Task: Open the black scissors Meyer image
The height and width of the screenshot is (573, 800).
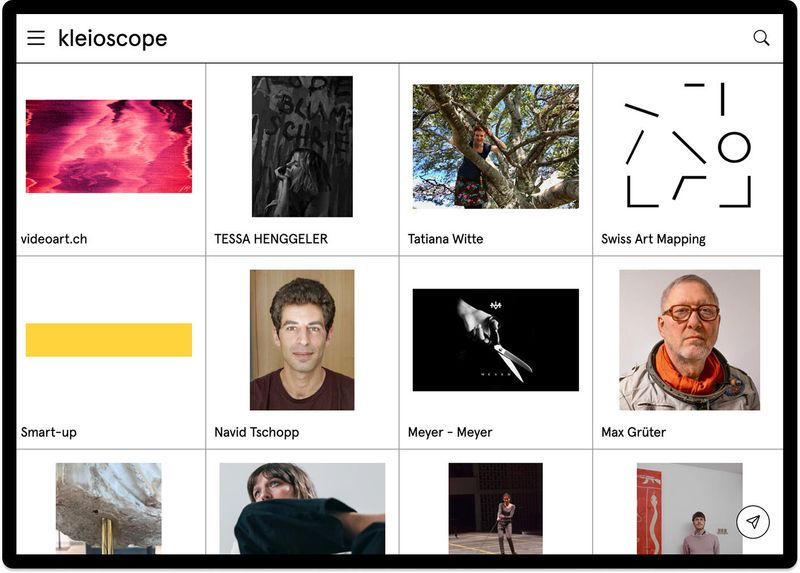Action: [x=495, y=340]
